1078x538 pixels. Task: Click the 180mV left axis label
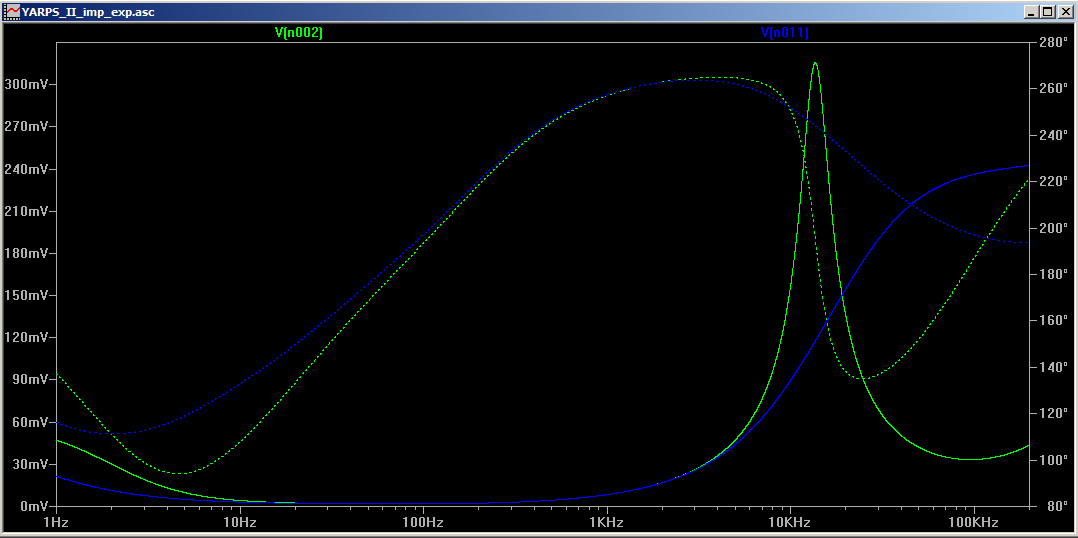[24, 254]
